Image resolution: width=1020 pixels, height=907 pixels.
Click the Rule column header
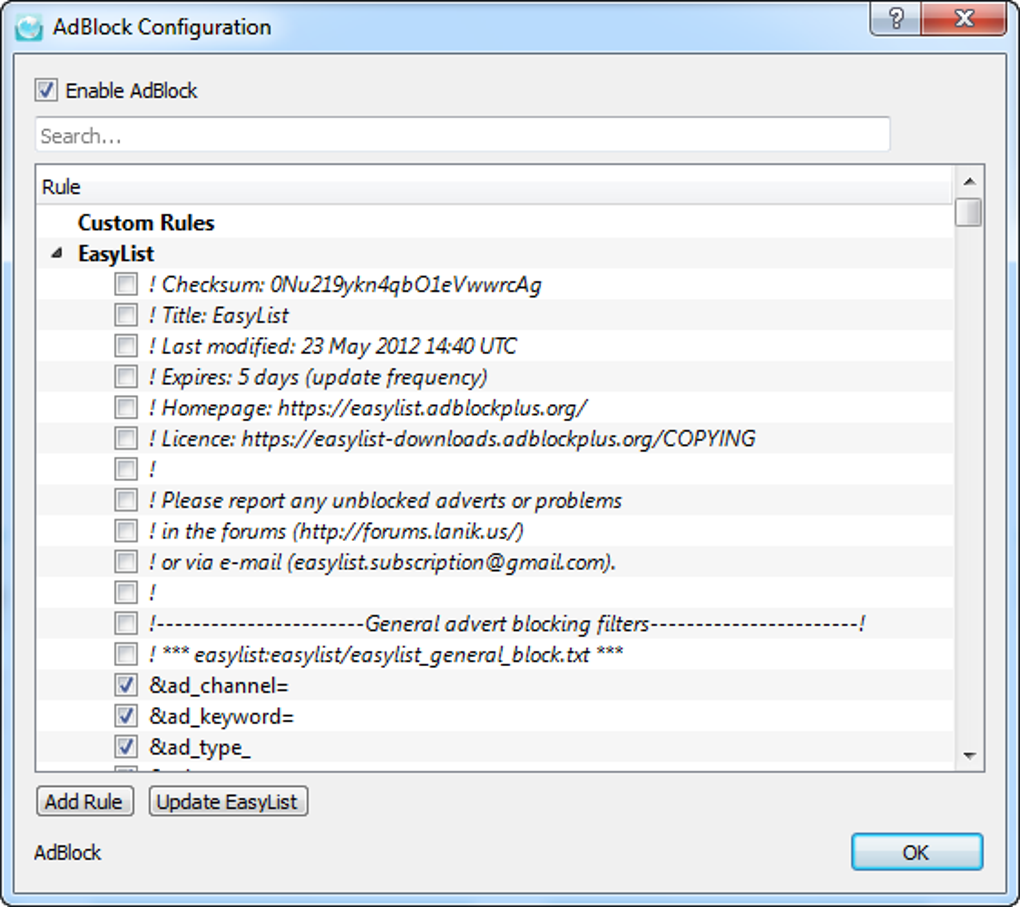click(x=494, y=187)
